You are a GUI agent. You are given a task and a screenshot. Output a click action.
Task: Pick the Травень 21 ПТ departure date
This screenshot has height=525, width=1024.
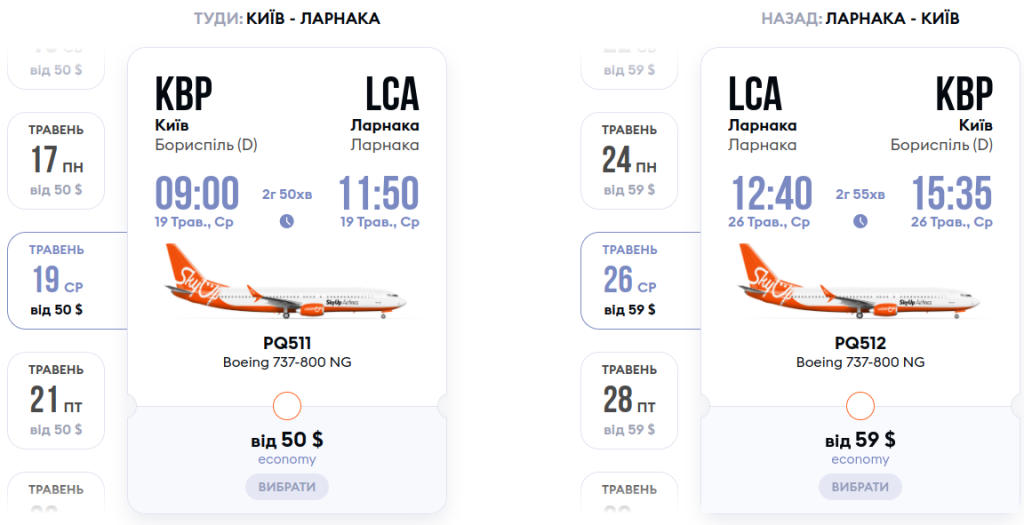(x=56, y=400)
